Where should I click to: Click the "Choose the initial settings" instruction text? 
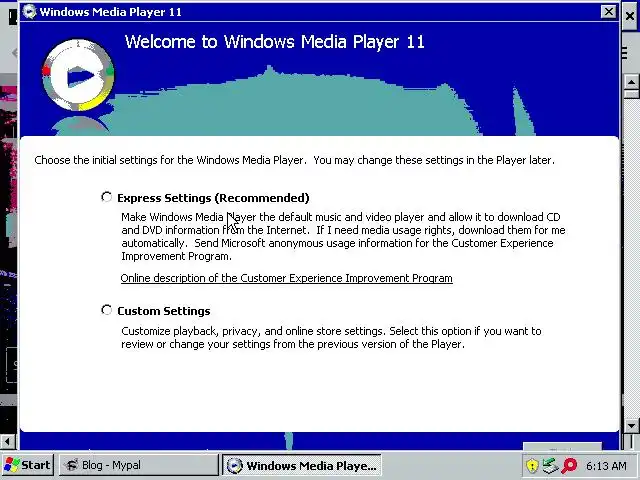pos(294,160)
